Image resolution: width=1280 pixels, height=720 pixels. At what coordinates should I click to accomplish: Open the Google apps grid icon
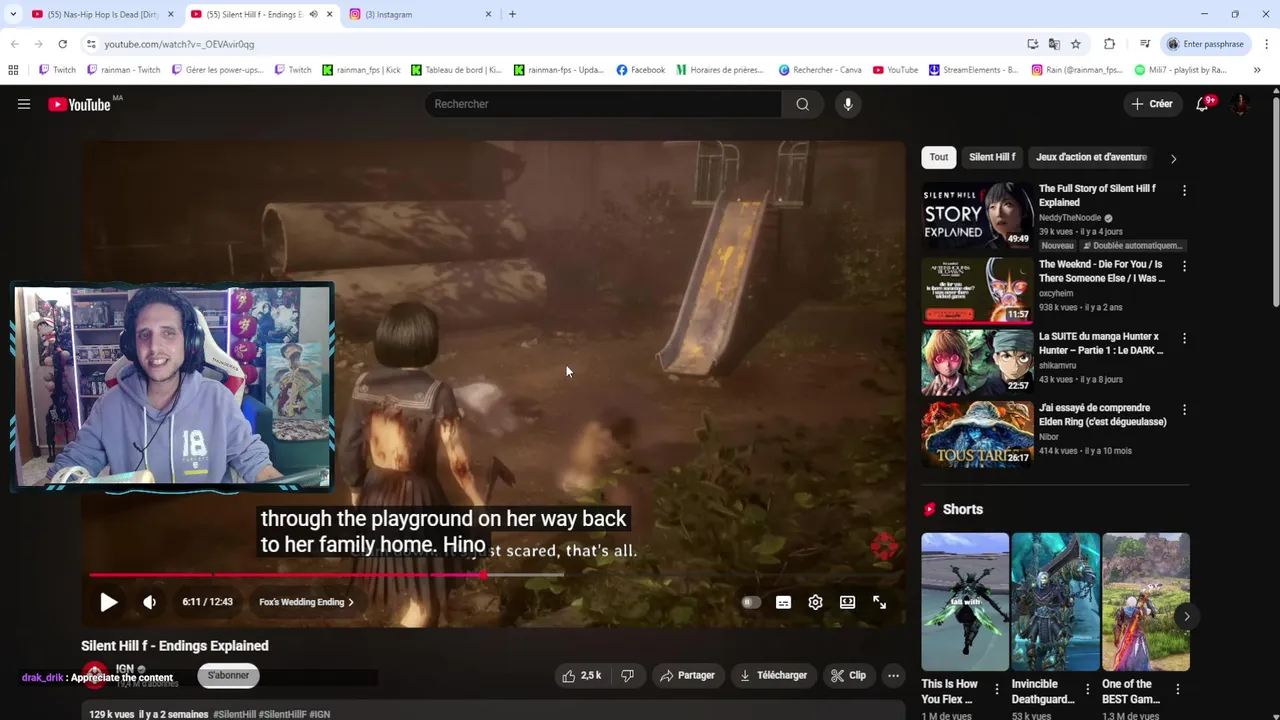click(x=13, y=70)
